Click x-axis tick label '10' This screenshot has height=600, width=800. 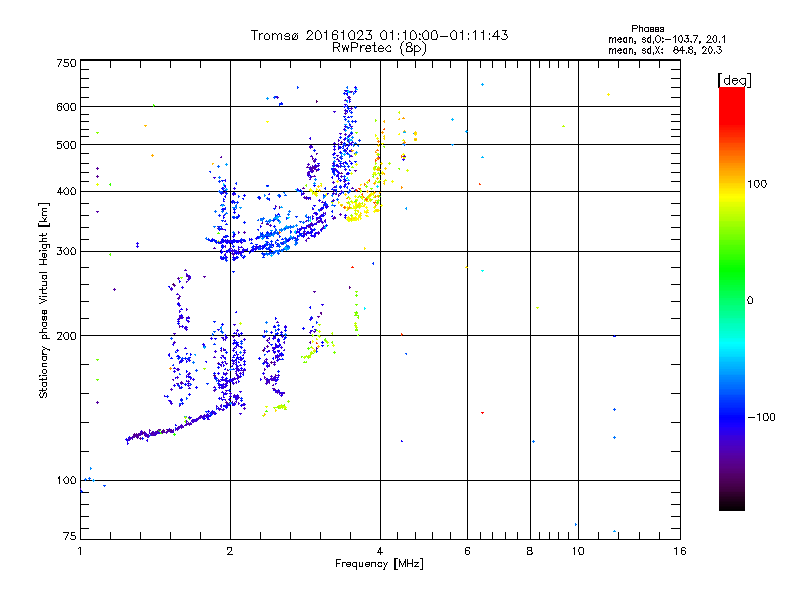tap(578, 552)
